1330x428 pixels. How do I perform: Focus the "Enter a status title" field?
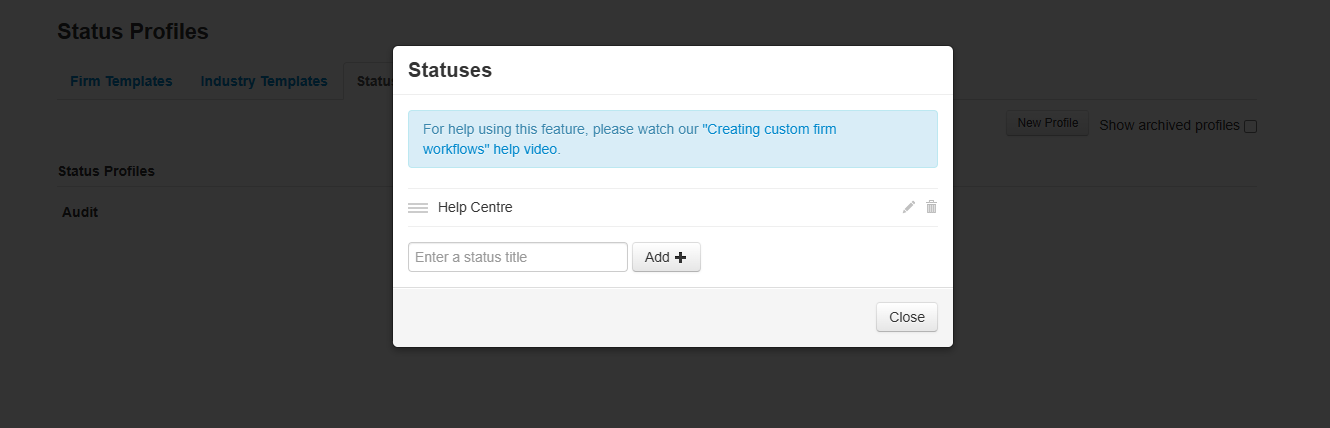click(517, 257)
